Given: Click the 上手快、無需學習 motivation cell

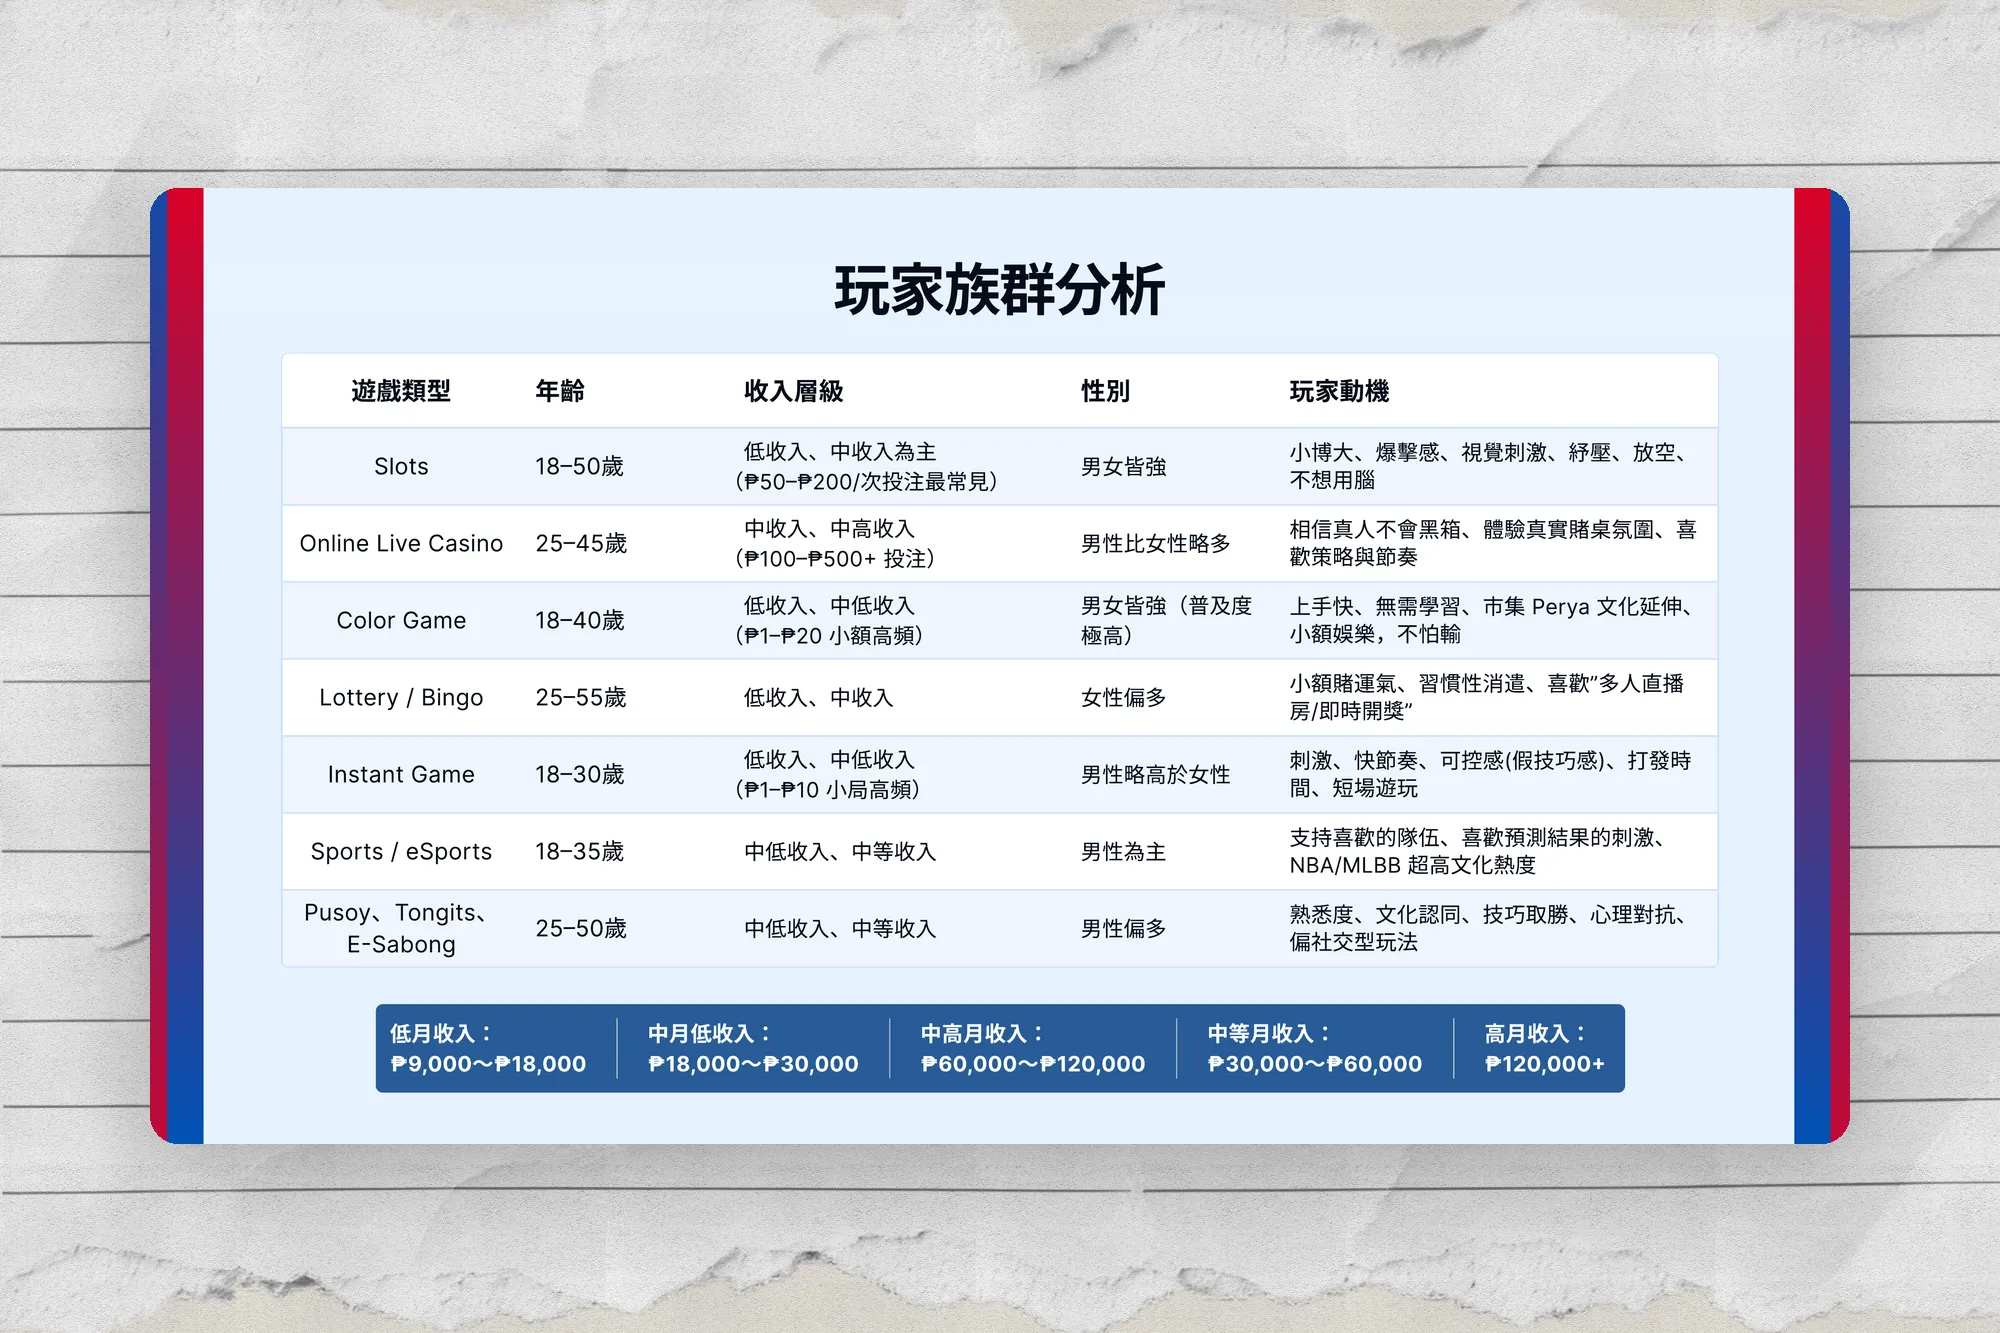Looking at the screenshot, I should [x=1492, y=621].
